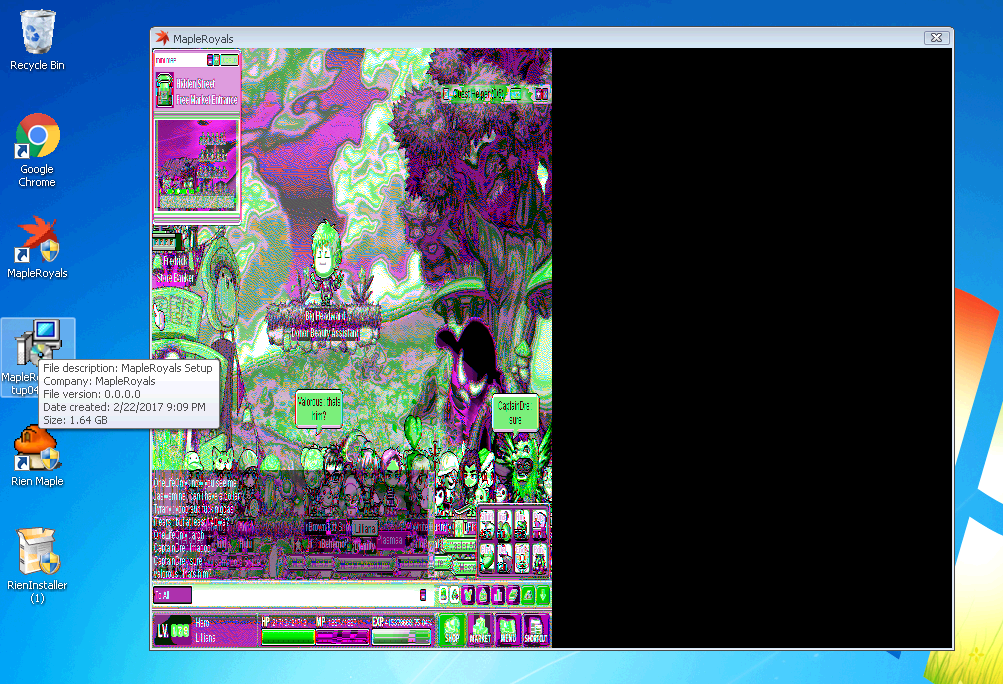Select the RienInstaller (1) desktop icon
1003x684 pixels.
click(x=37, y=560)
